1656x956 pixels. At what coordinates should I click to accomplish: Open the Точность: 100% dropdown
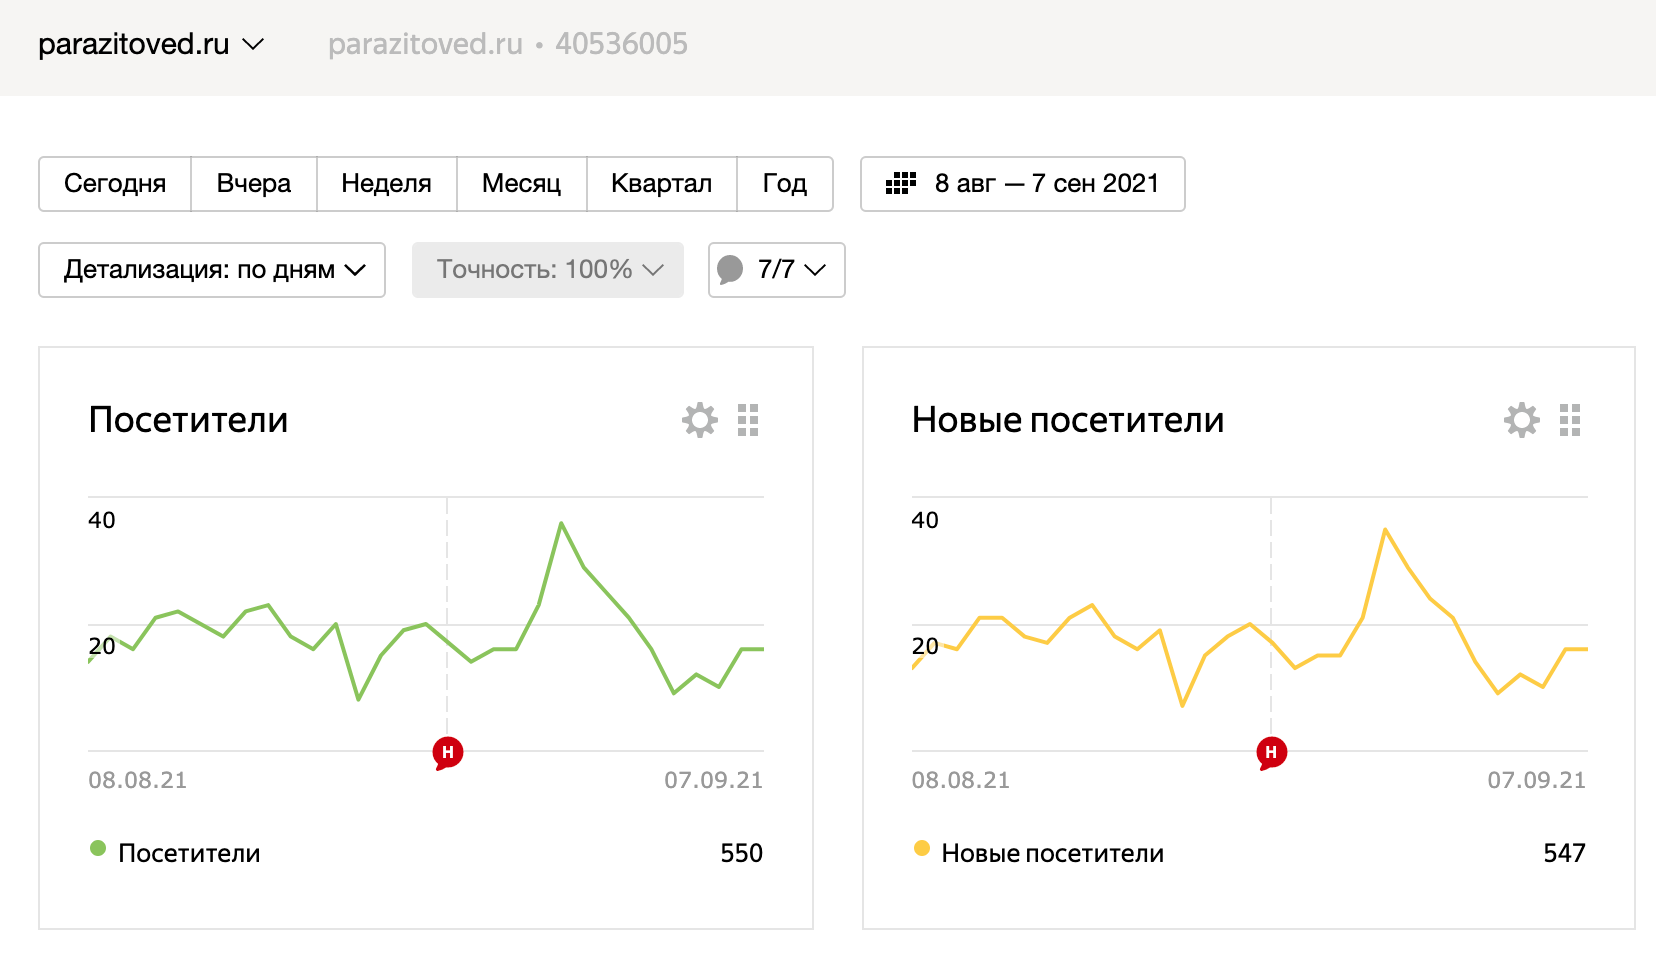point(548,270)
